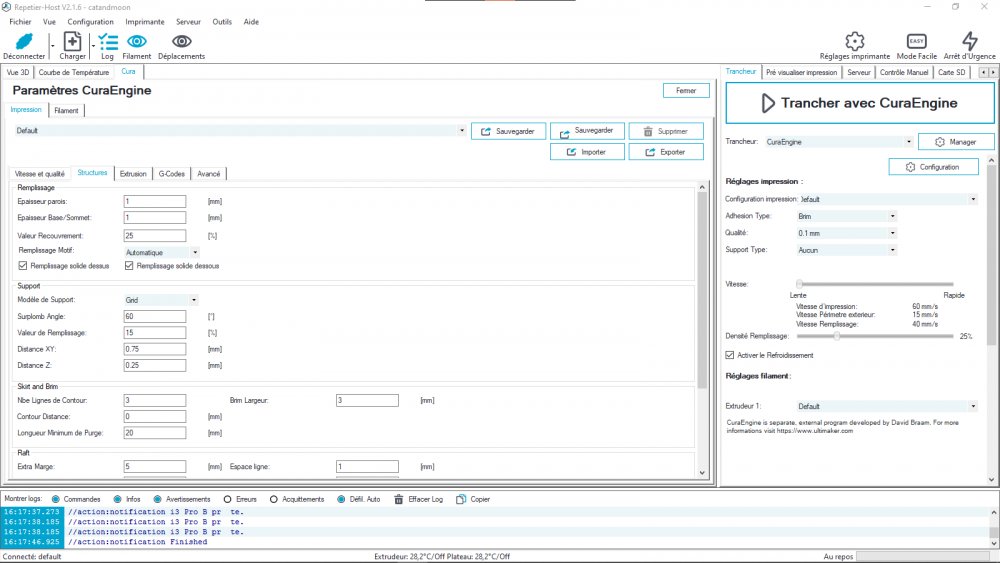Open the Fichier menu
This screenshot has width=1000, height=563.
tap(20, 22)
